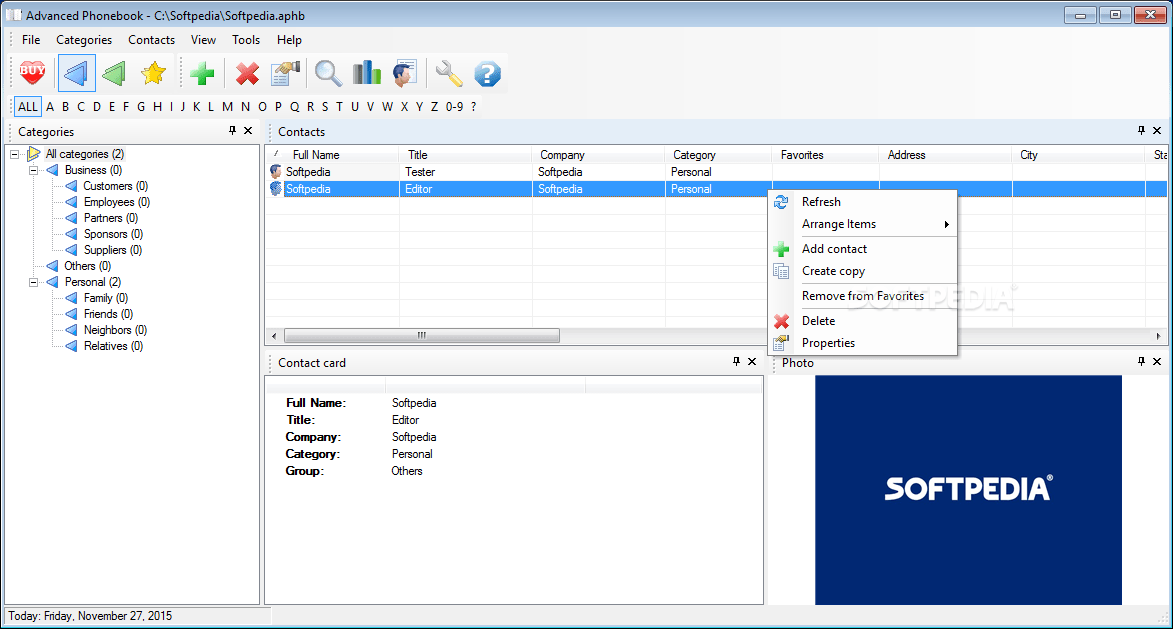Image resolution: width=1173 pixels, height=629 pixels.
Task: Click the yellow Favorites star icon
Action: coord(153,72)
